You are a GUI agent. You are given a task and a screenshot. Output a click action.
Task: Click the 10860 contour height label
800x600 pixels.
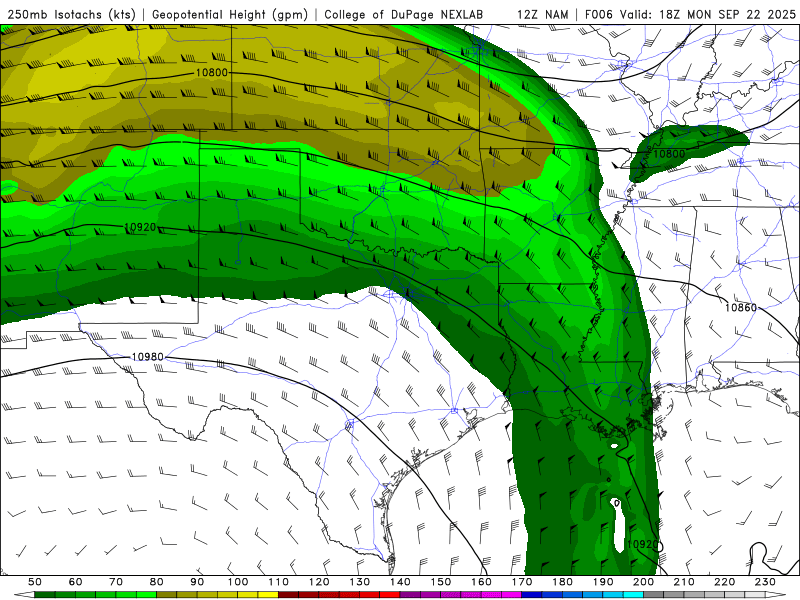[741, 307]
